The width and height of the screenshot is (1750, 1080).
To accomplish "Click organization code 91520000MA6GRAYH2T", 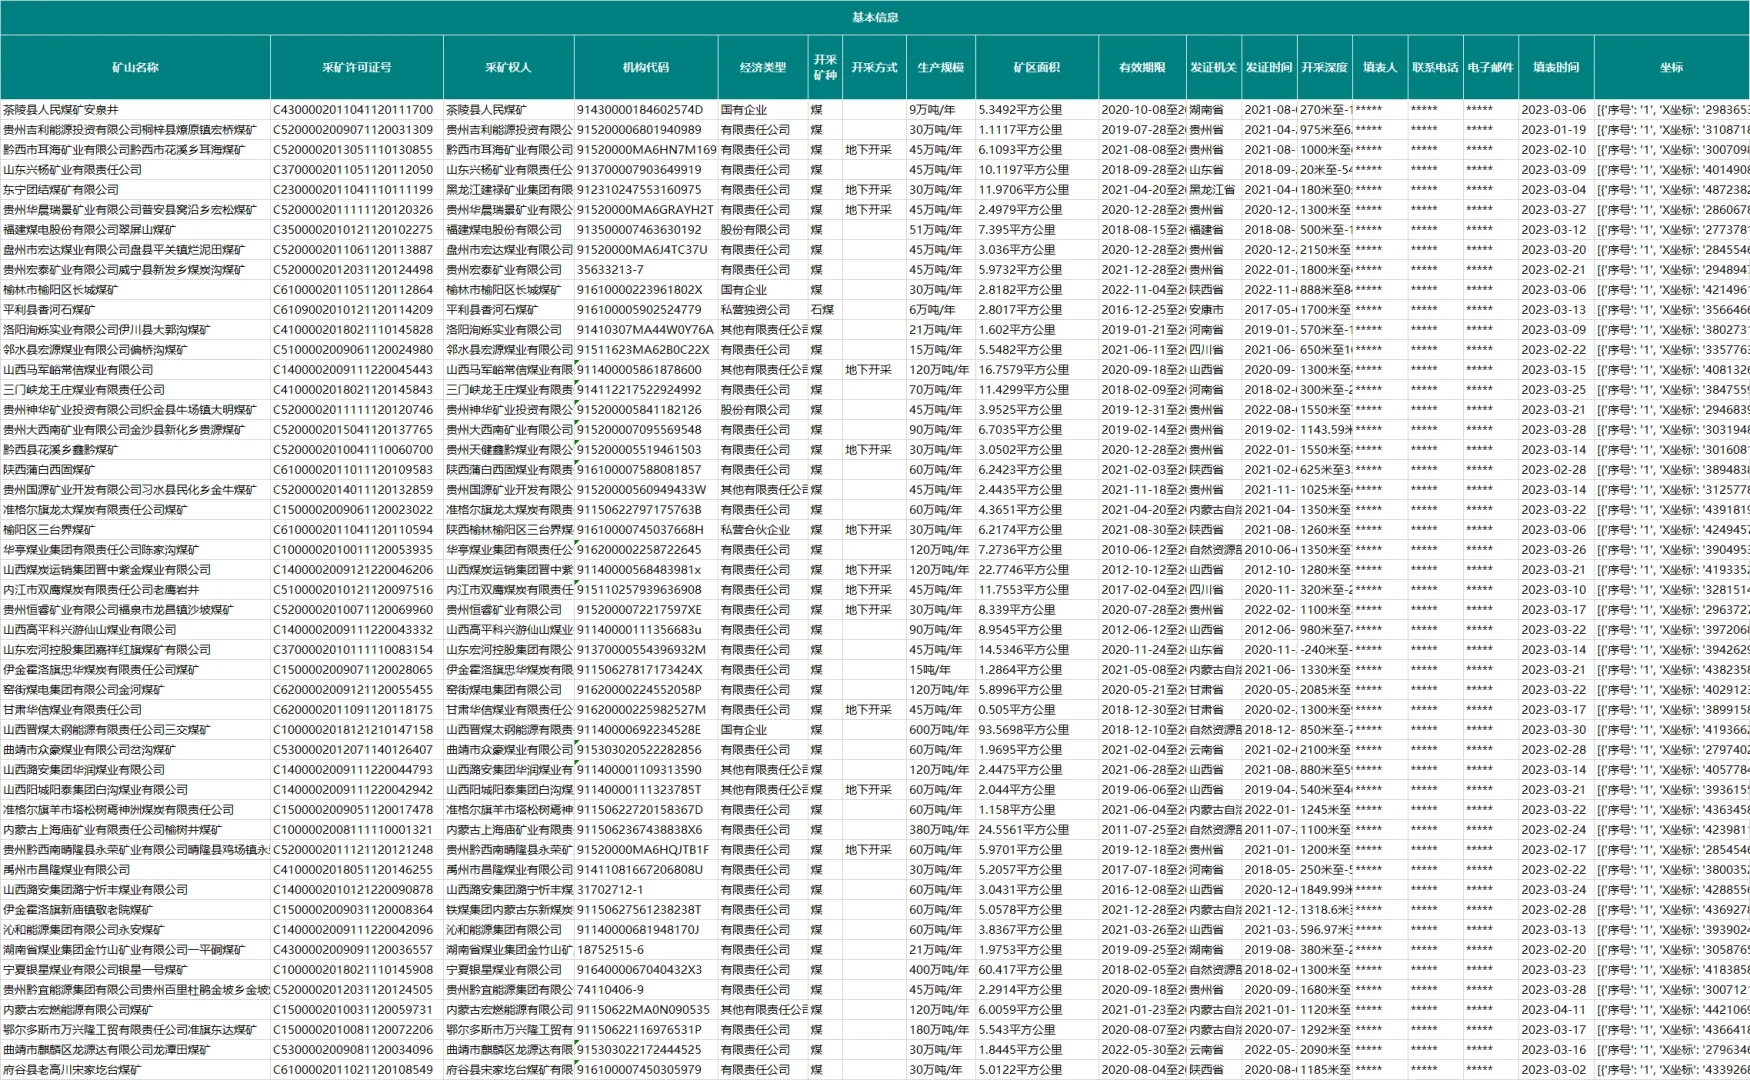I will (x=645, y=210).
